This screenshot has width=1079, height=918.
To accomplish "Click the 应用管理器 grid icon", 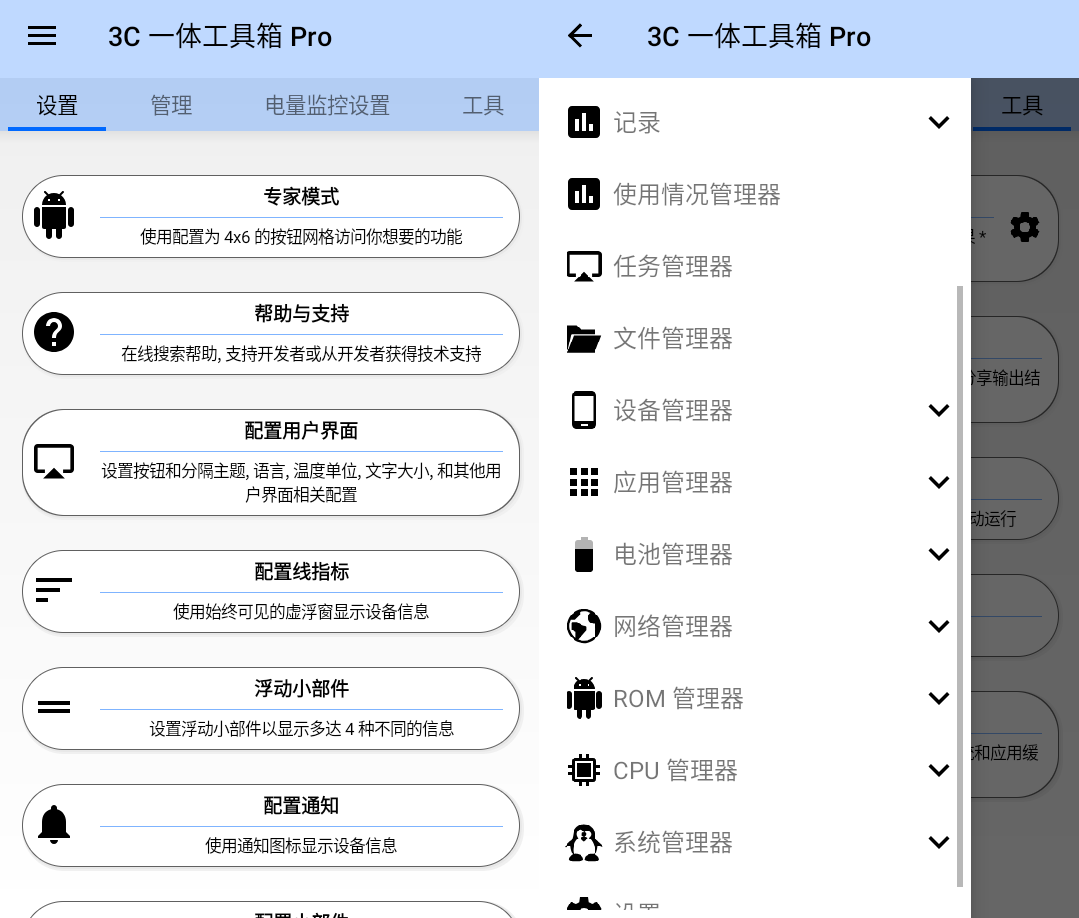I will 583,482.
